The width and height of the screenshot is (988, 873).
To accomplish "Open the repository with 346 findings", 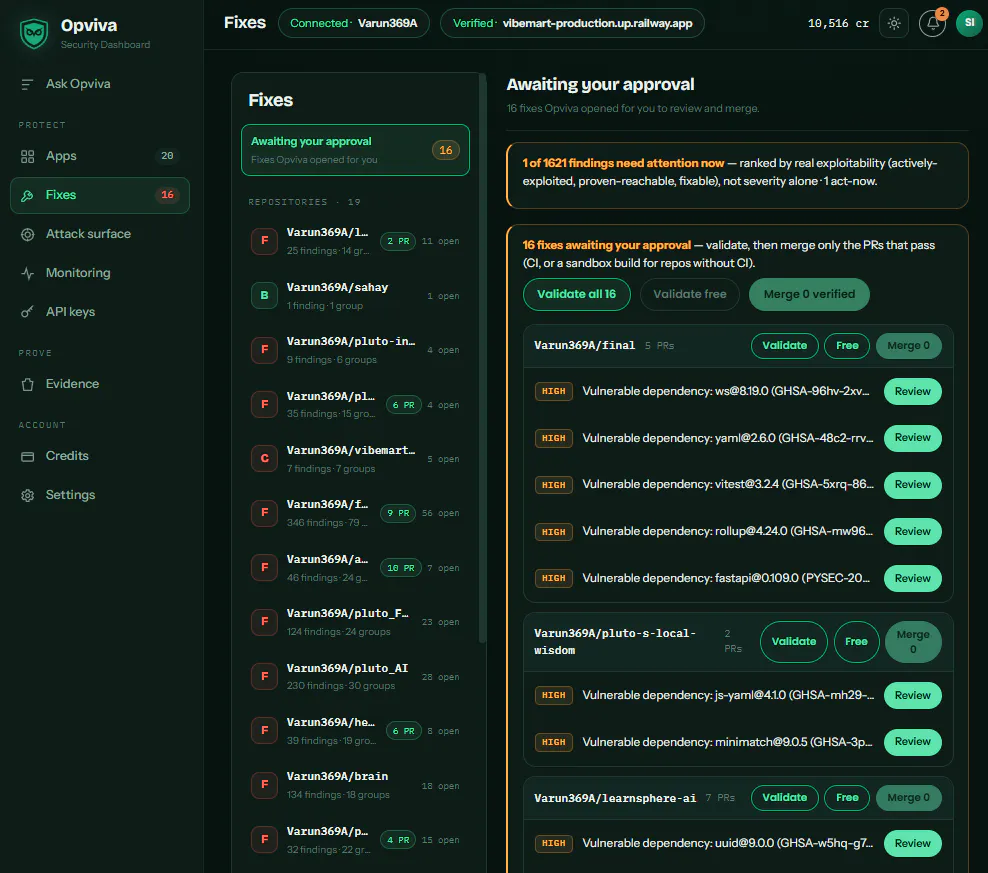I will click(355, 513).
